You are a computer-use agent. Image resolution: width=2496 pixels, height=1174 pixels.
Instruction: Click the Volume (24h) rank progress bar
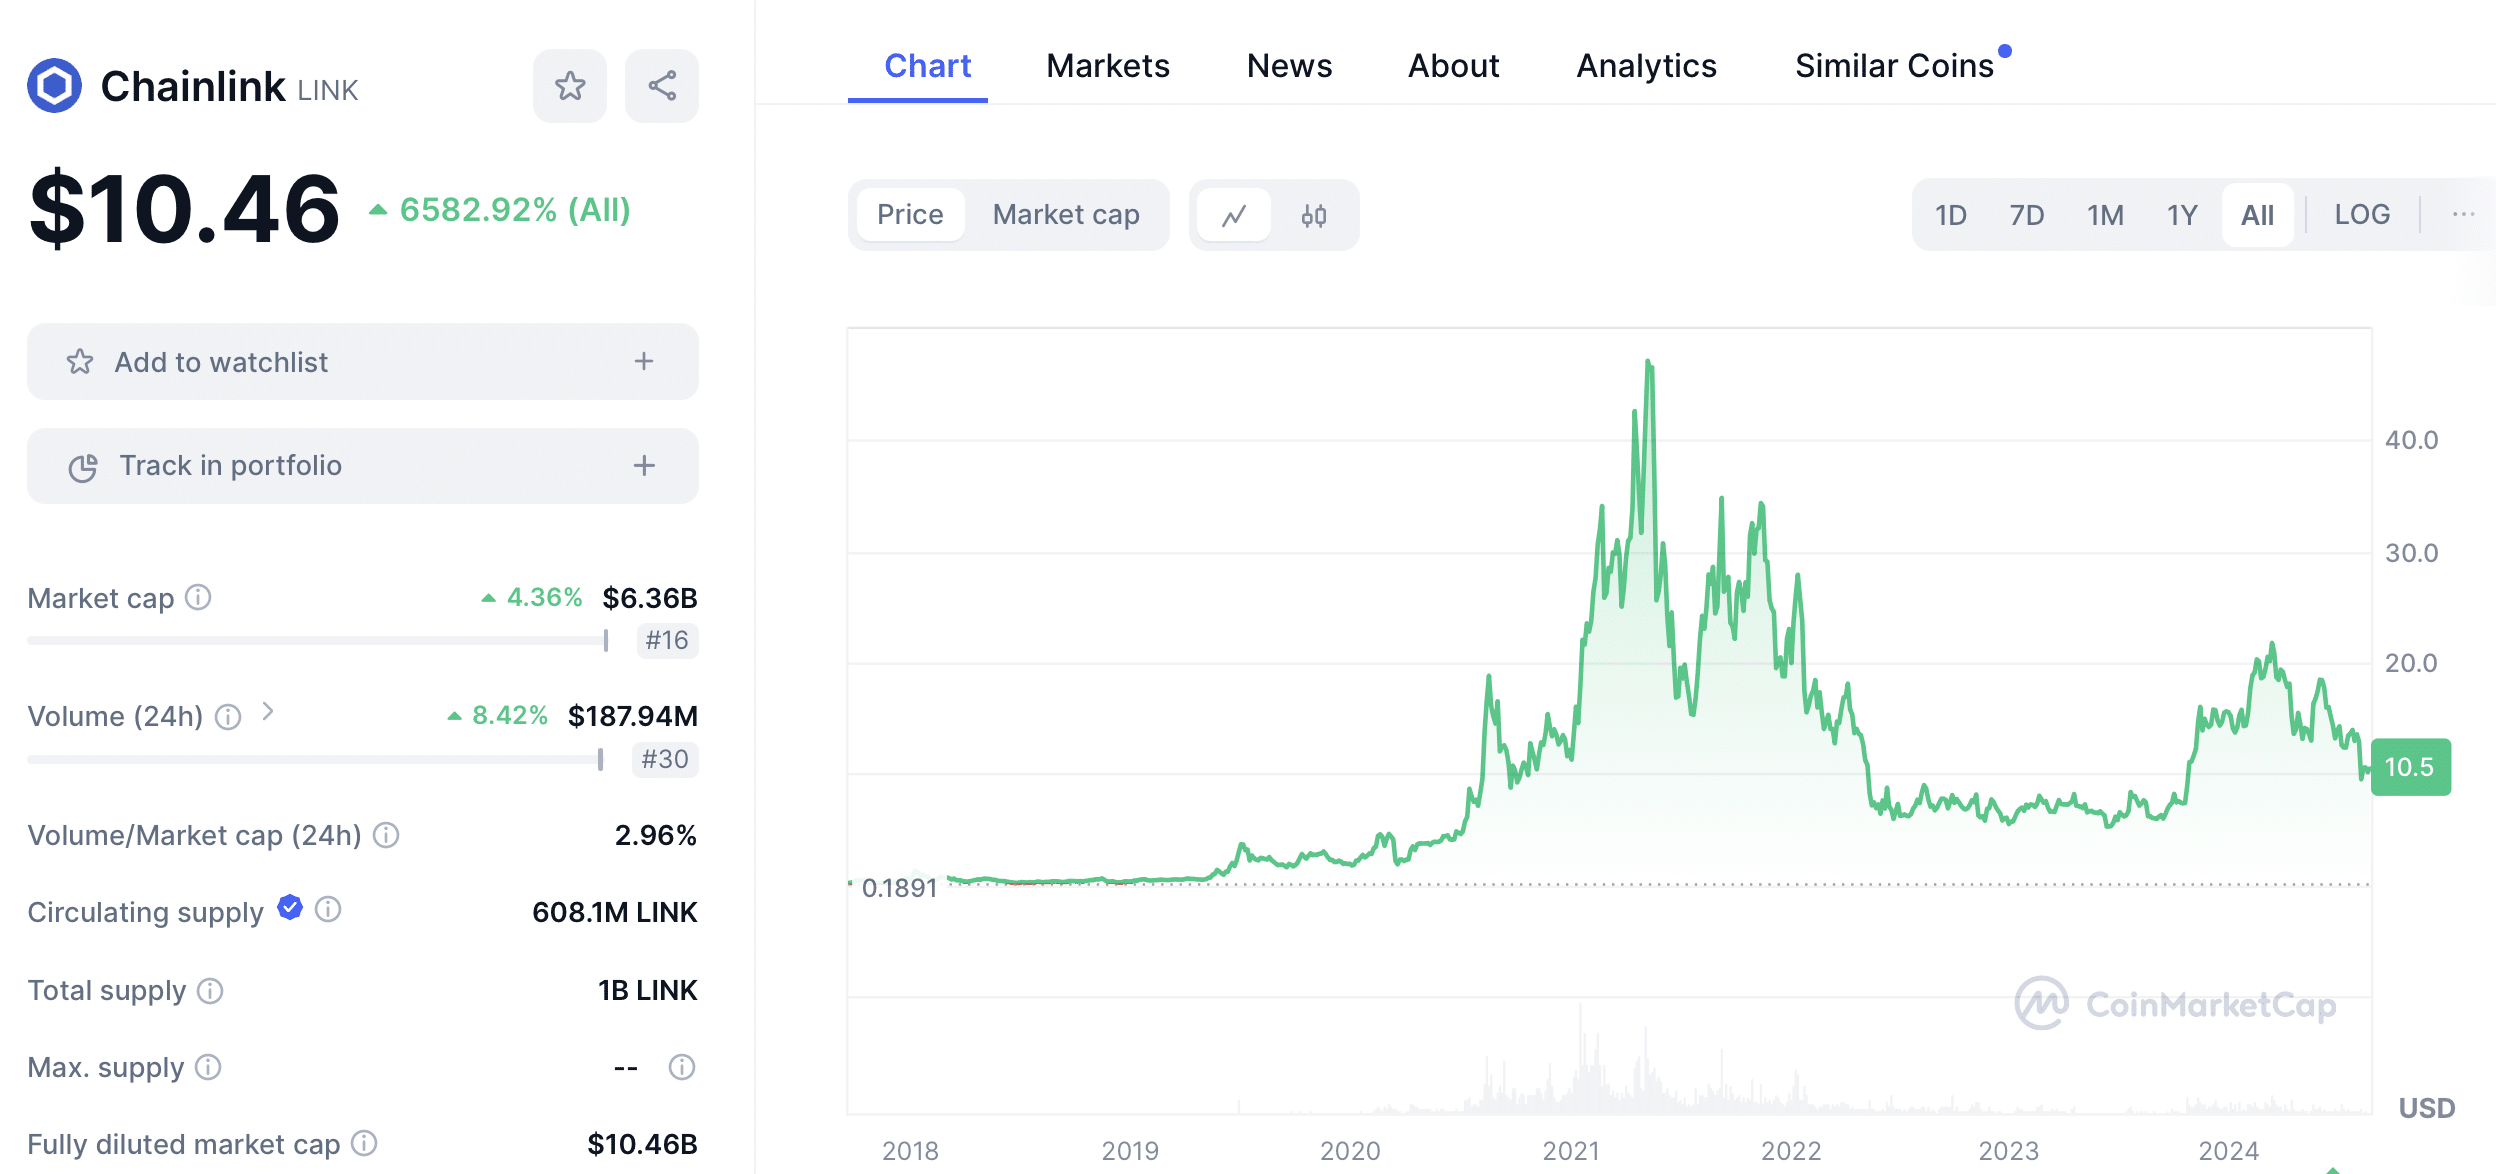pos(315,759)
